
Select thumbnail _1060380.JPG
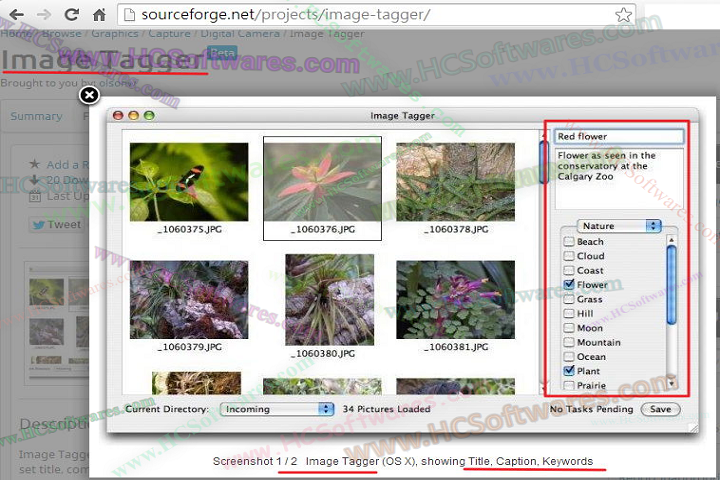[x=330, y=299]
